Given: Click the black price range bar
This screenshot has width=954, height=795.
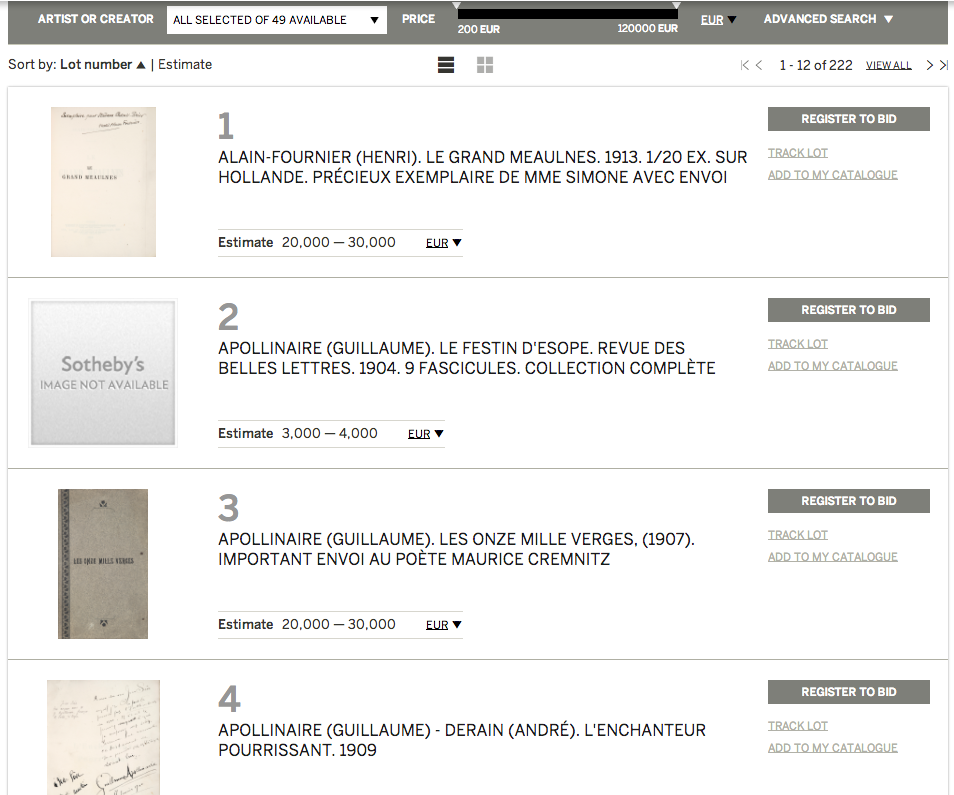Looking at the screenshot, I should coord(568,14).
